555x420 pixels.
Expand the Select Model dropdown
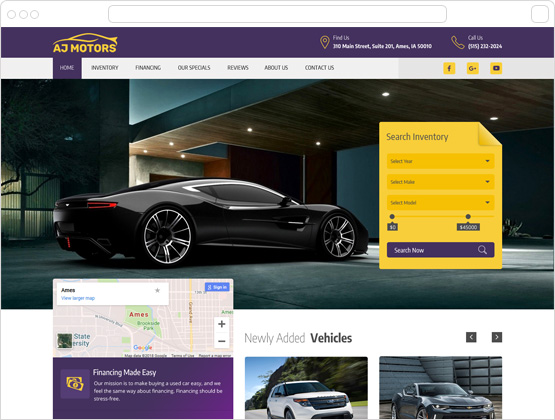440,203
